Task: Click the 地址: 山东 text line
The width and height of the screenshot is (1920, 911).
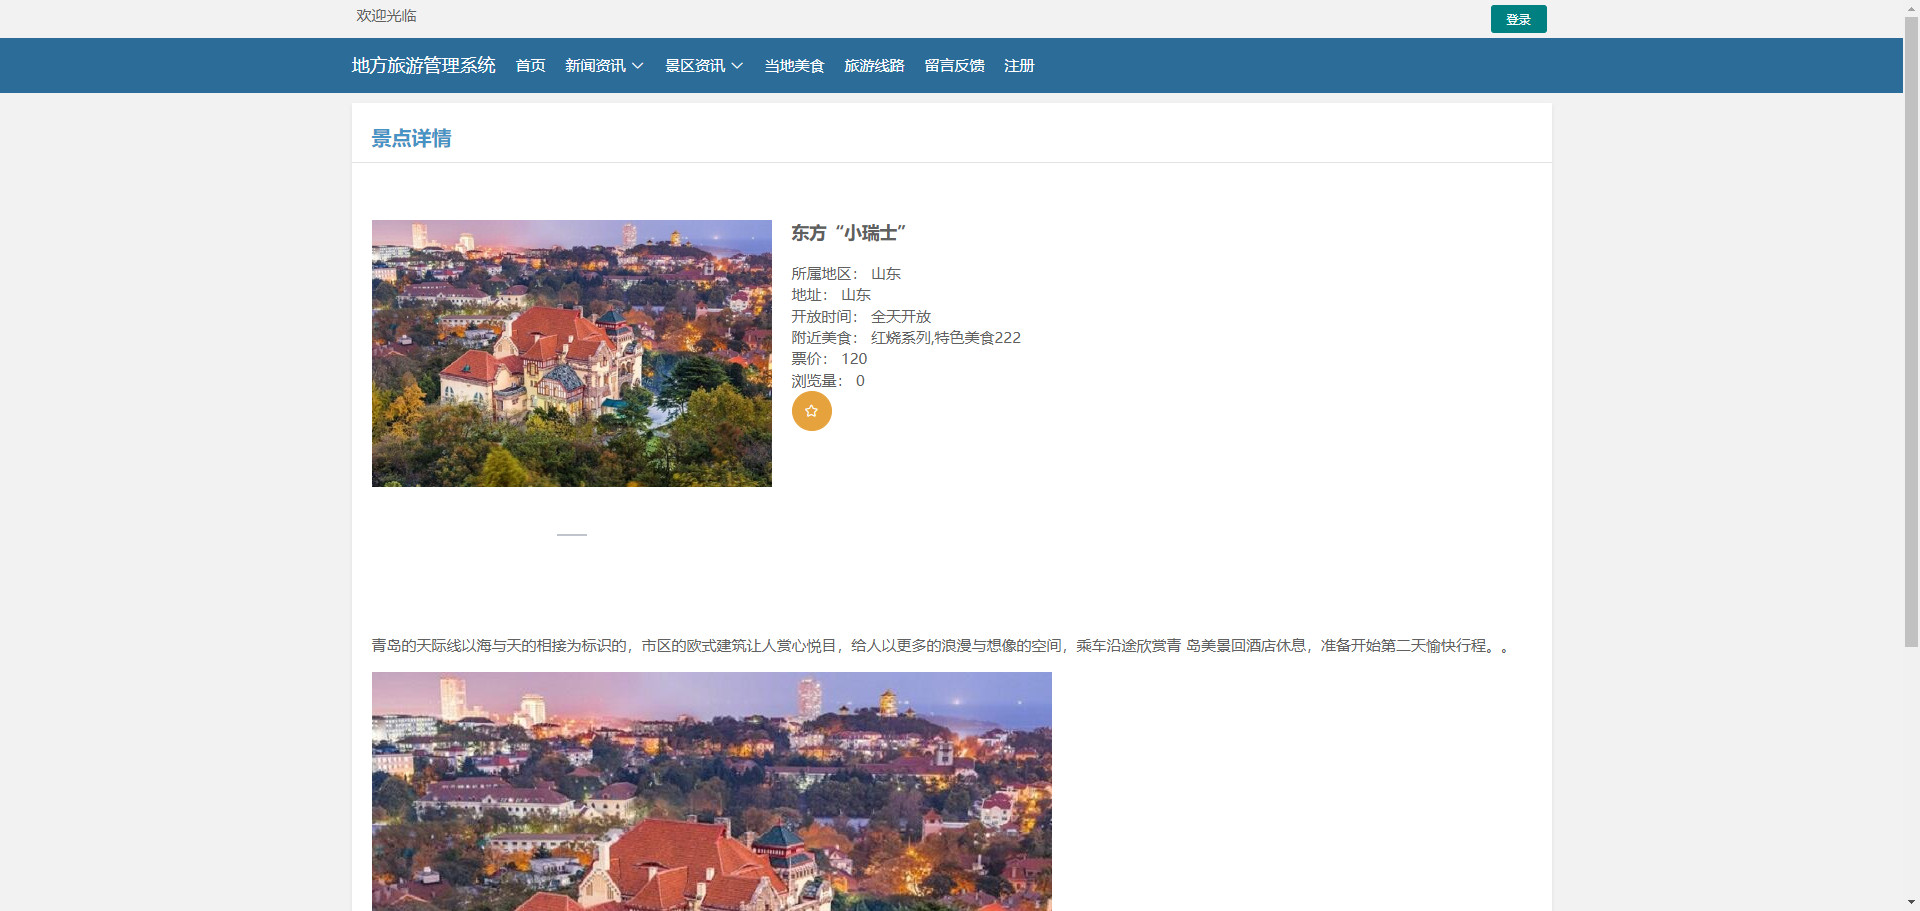Action: 831,295
